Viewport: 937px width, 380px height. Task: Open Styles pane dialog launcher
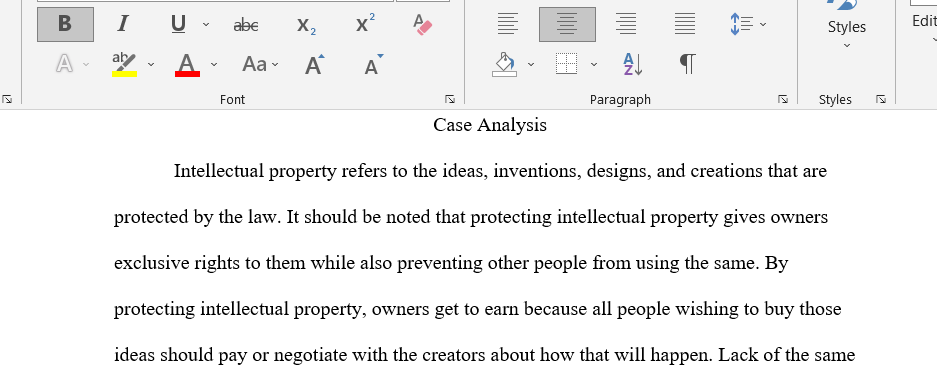(881, 100)
